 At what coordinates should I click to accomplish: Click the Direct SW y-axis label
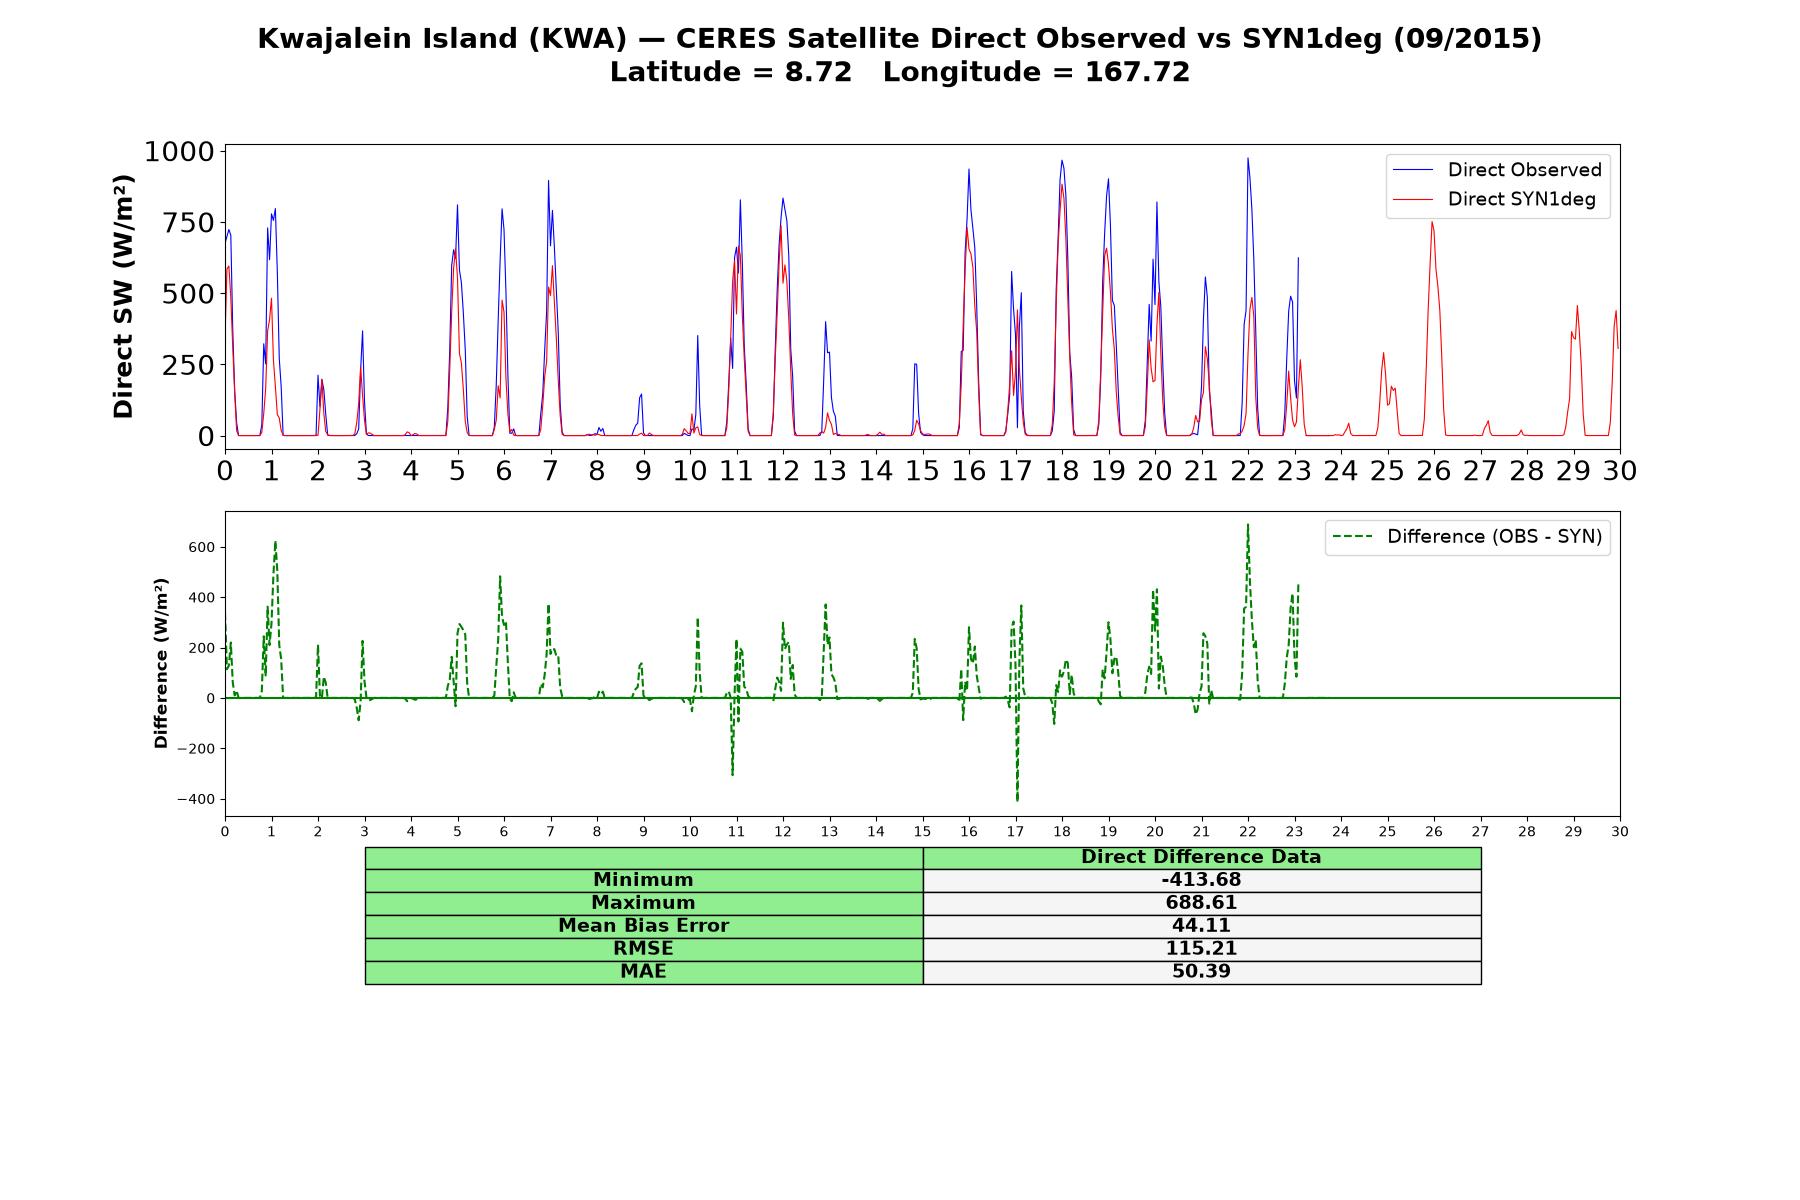point(123,296)
